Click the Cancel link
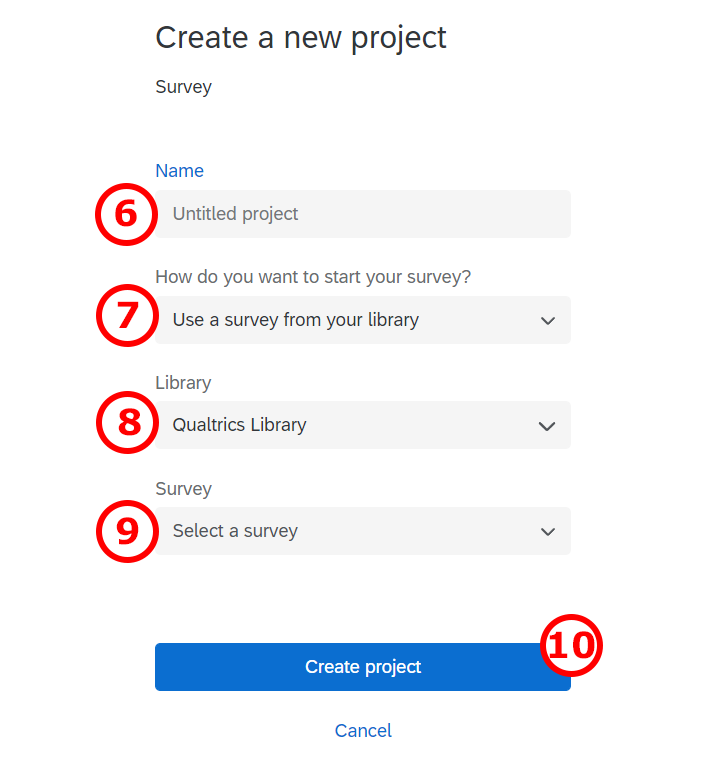The height and width of the screenshot is (757, 728). tap(363, 731)
